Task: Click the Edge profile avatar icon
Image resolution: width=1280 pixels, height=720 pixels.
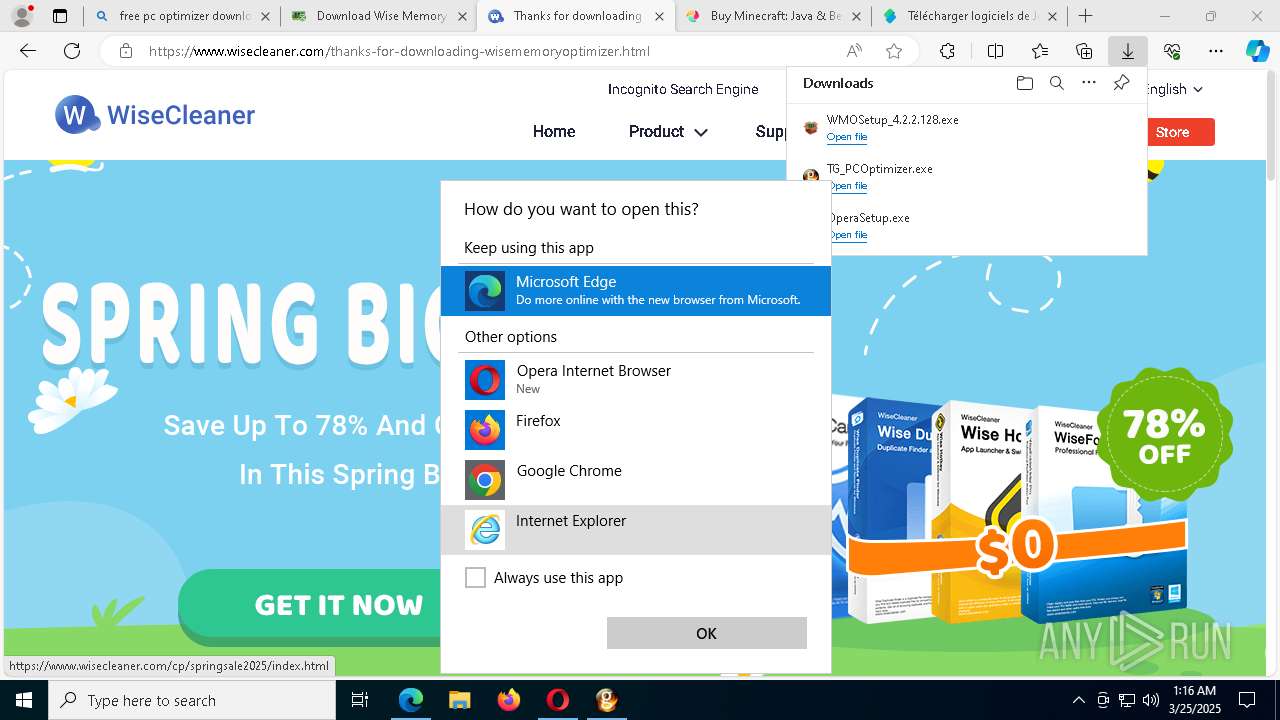Action: click(x=22, y=16)
